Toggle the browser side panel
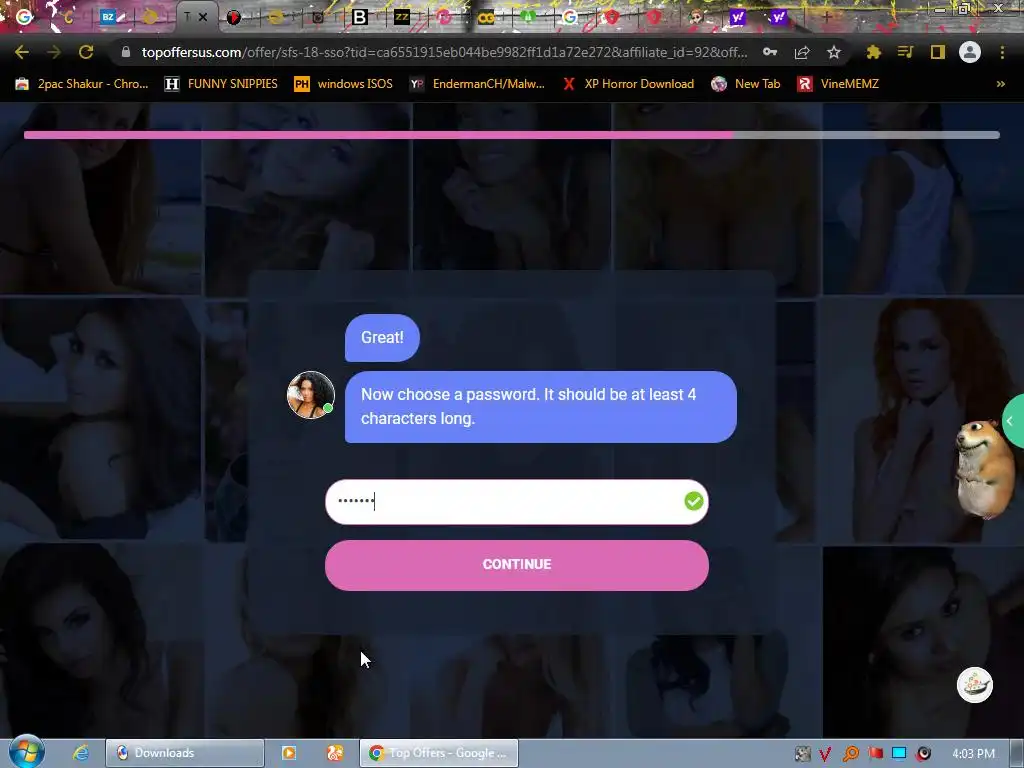Image resolution: width=1024 pixels, height=768 pixels. pos(938,52)
